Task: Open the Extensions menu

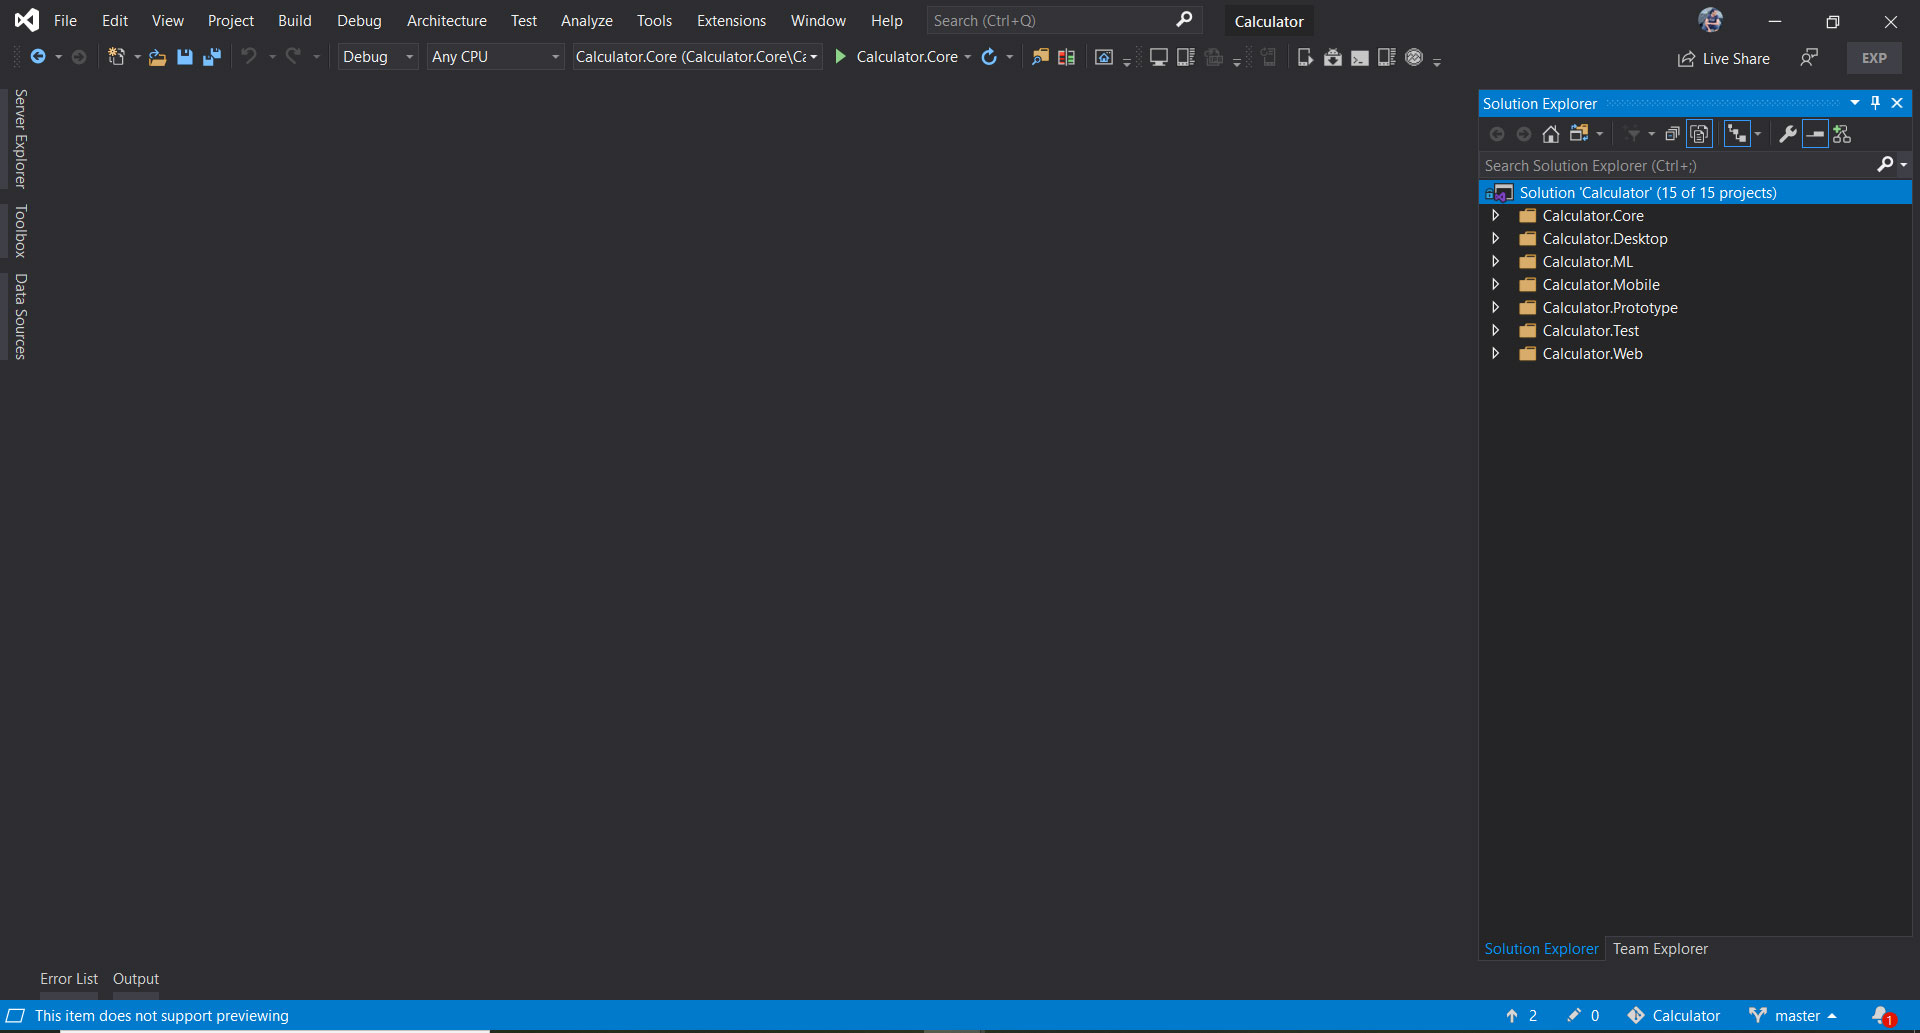Action: (x=731, y=20)
